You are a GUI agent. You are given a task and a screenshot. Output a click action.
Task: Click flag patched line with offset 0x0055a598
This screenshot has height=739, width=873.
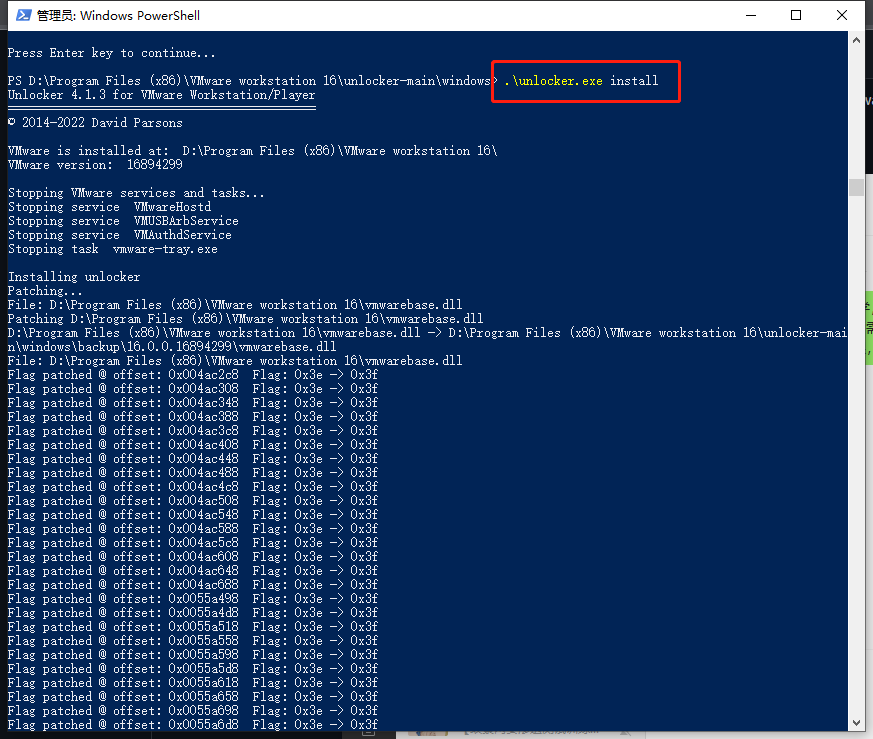pyautogui.click(x=193, y=654)
